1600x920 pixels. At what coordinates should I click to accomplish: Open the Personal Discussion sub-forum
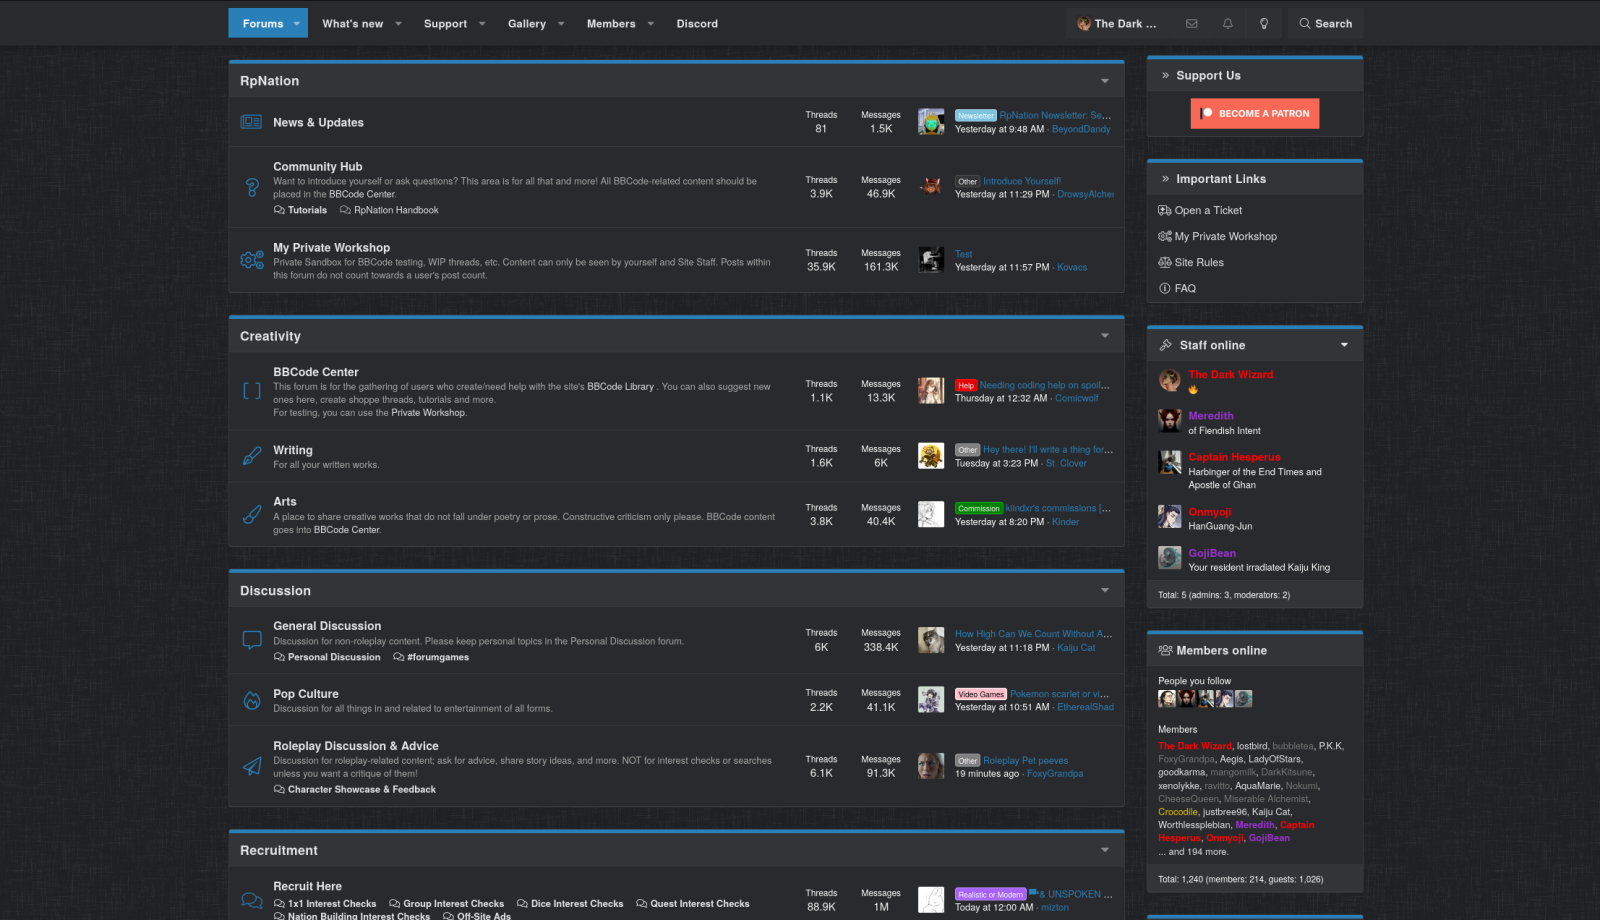coord(334,657)
